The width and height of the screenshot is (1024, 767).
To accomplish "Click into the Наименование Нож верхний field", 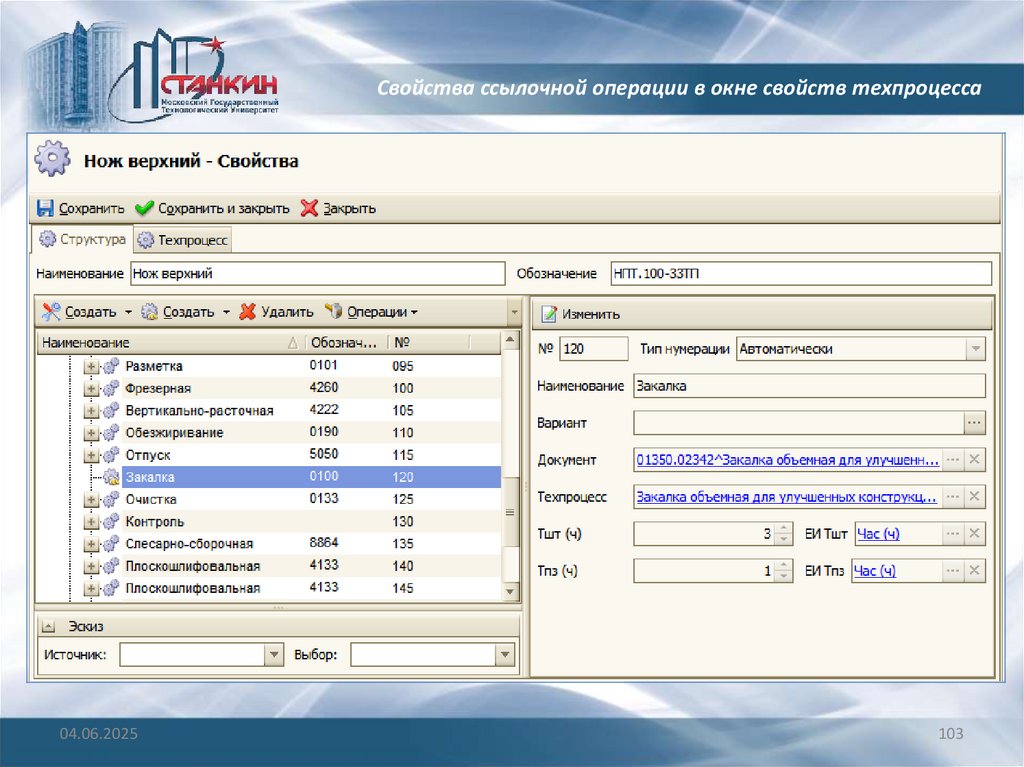I will coord(317,273).
